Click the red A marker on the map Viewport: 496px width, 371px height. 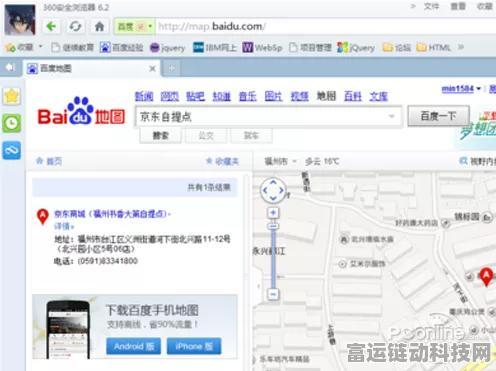tap(486, 277)
